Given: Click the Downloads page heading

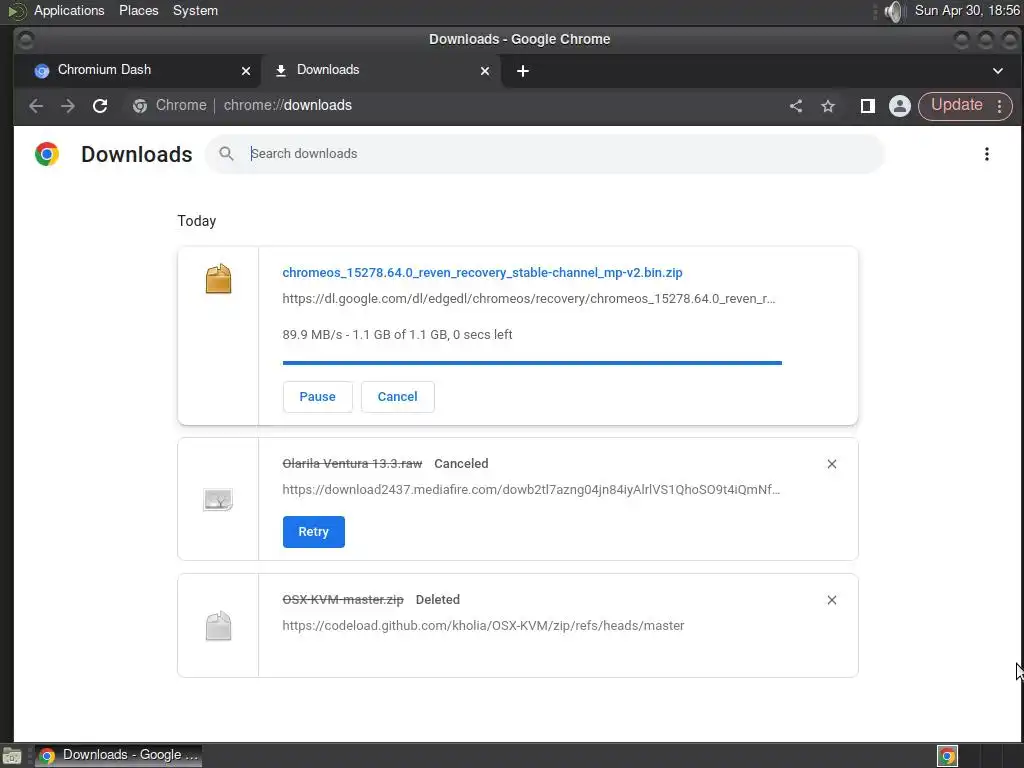Looking at the screenshot, I should click(x=136, y=154).
